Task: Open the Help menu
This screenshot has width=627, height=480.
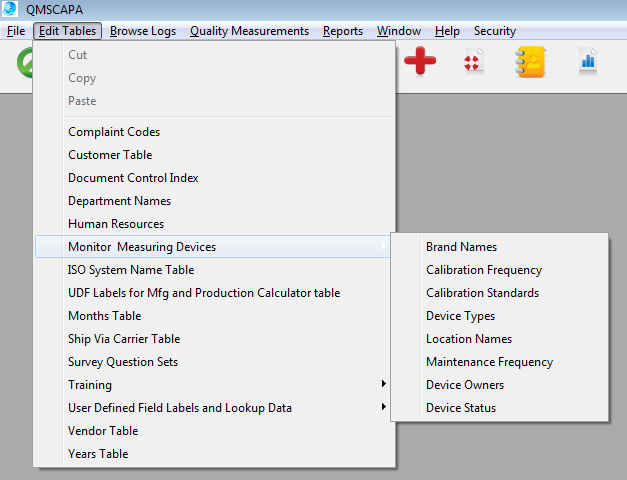Action: click(x=447, y=31)
